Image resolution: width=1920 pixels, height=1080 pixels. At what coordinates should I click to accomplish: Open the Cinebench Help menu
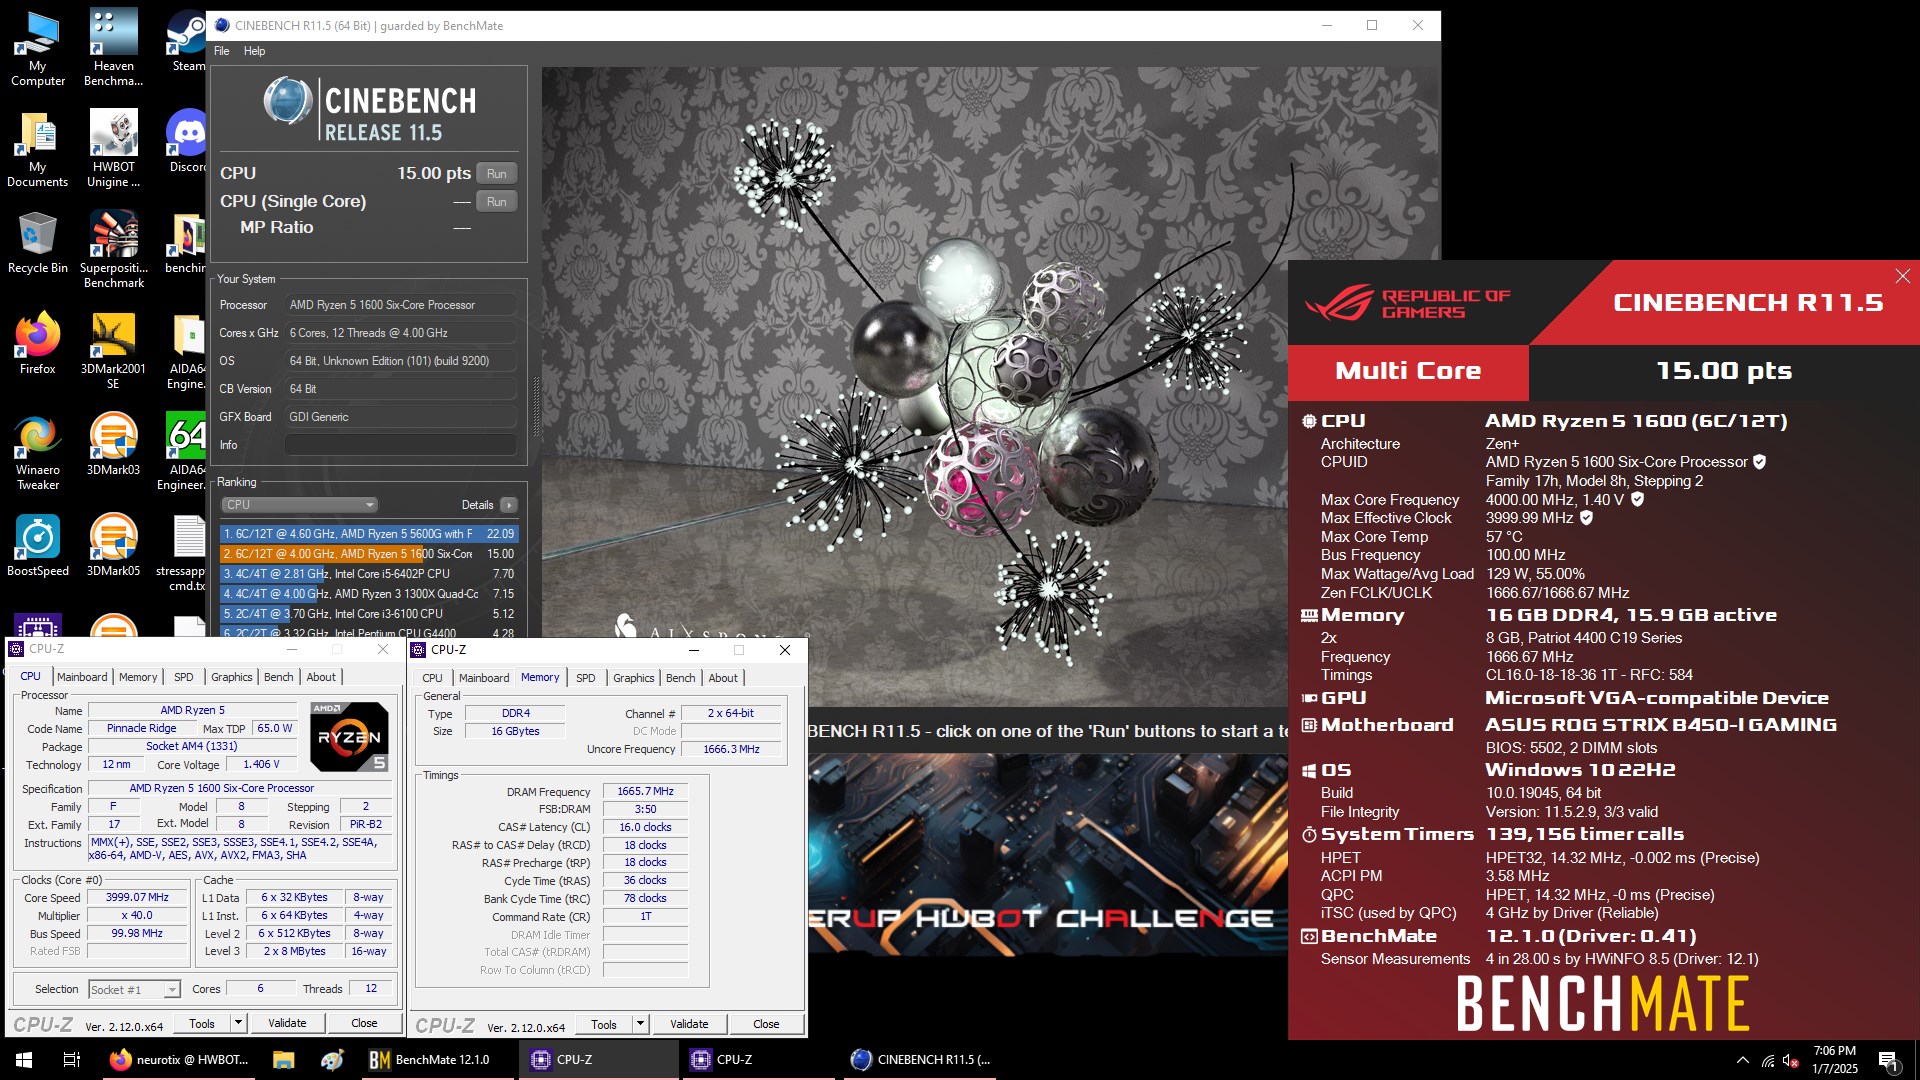(x=255, y=51)
